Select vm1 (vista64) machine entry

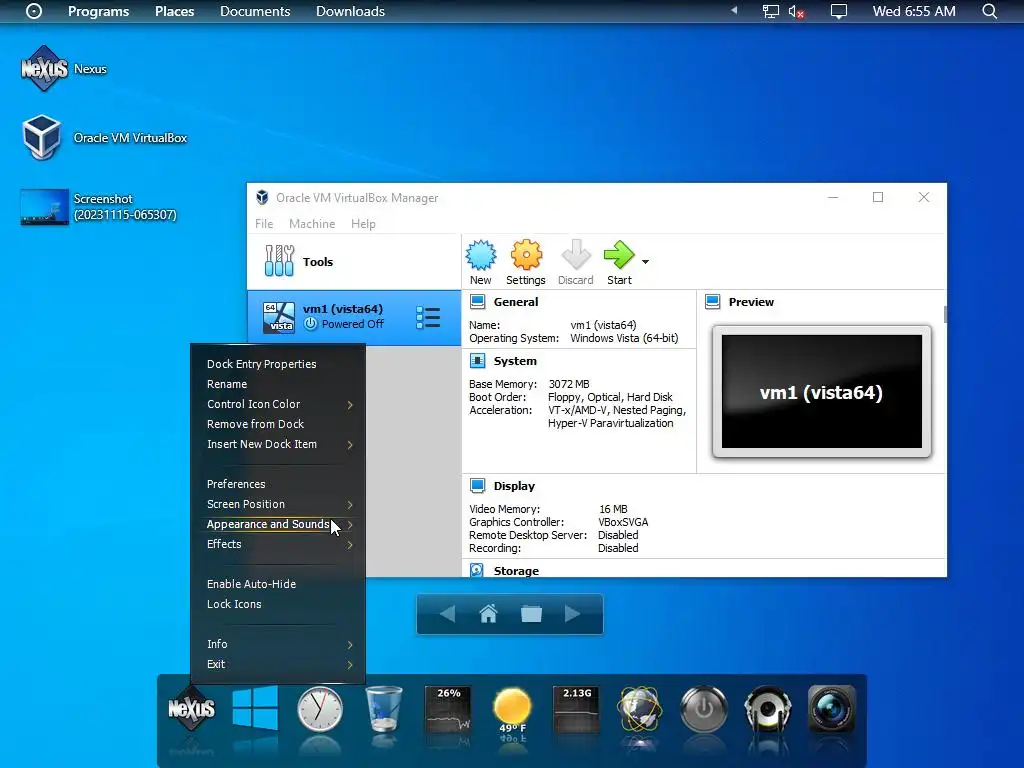[353, 317]
